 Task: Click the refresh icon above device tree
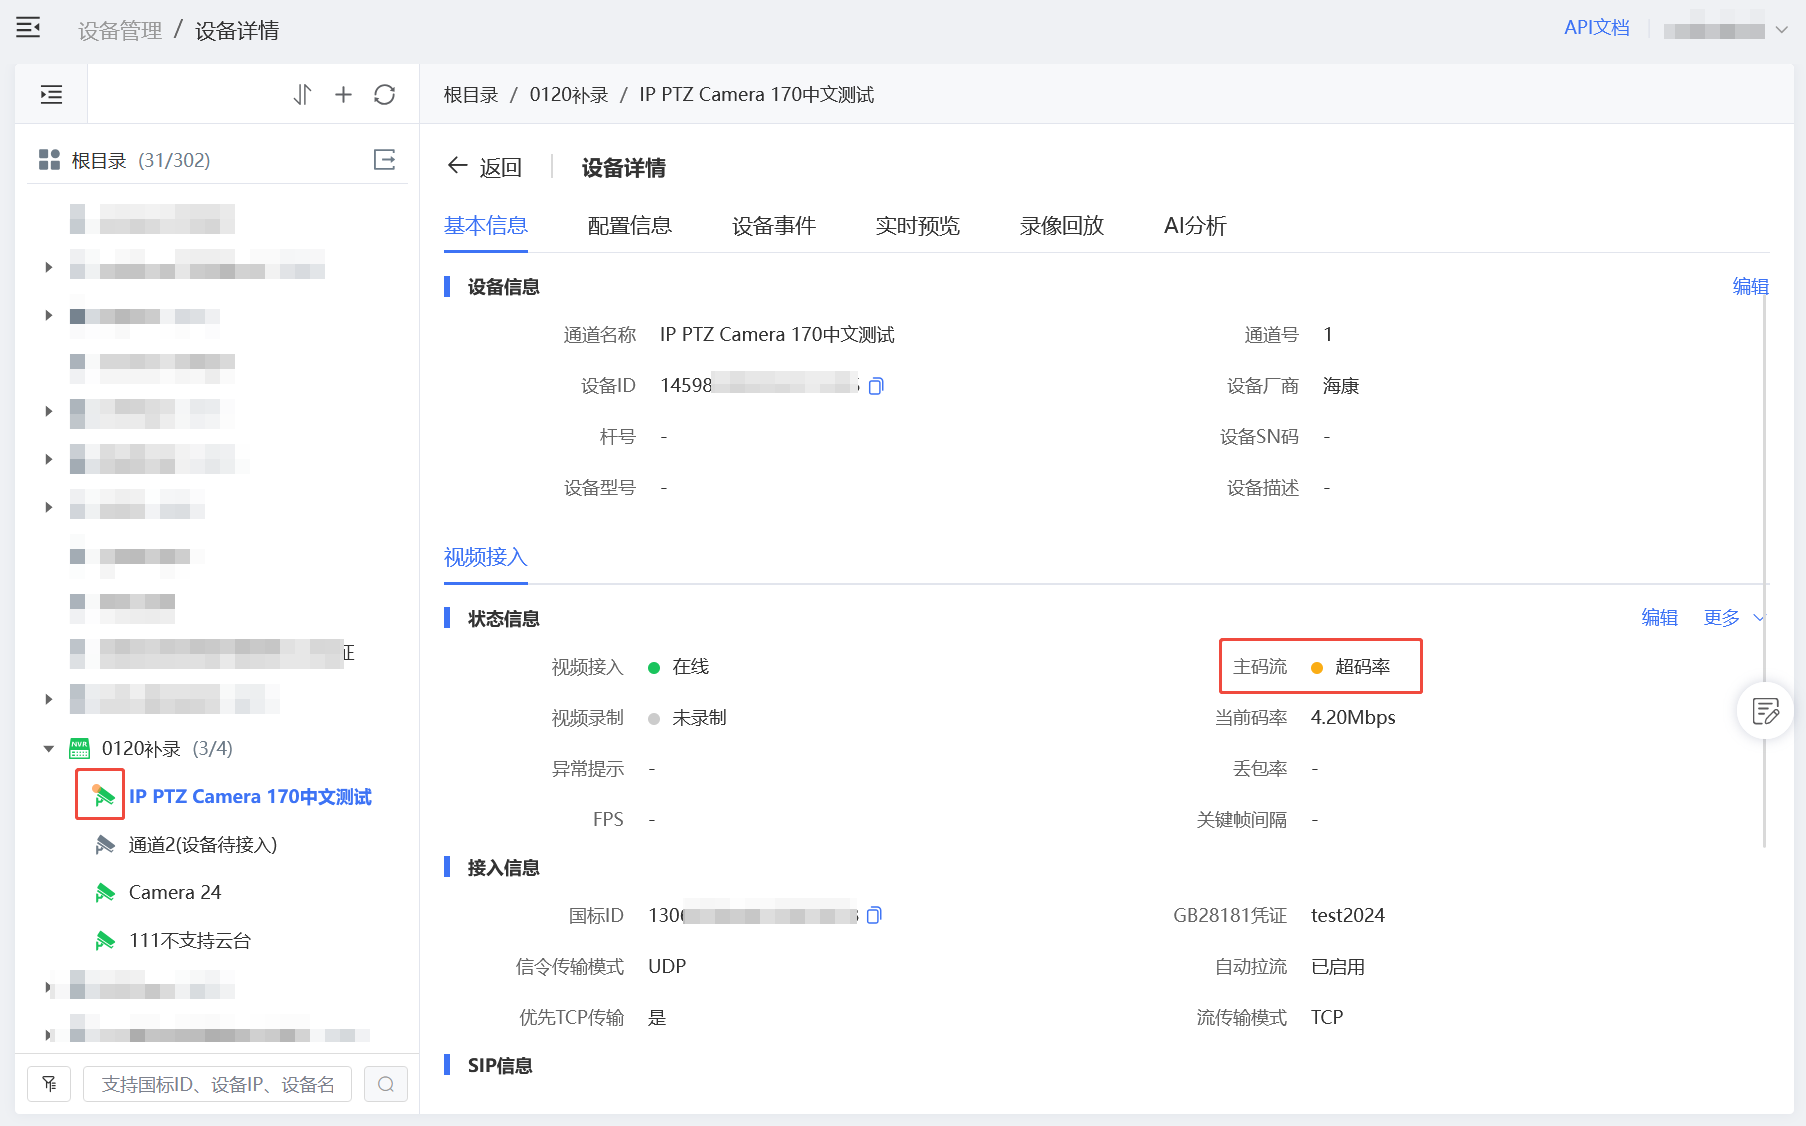(x=384, y=95)
